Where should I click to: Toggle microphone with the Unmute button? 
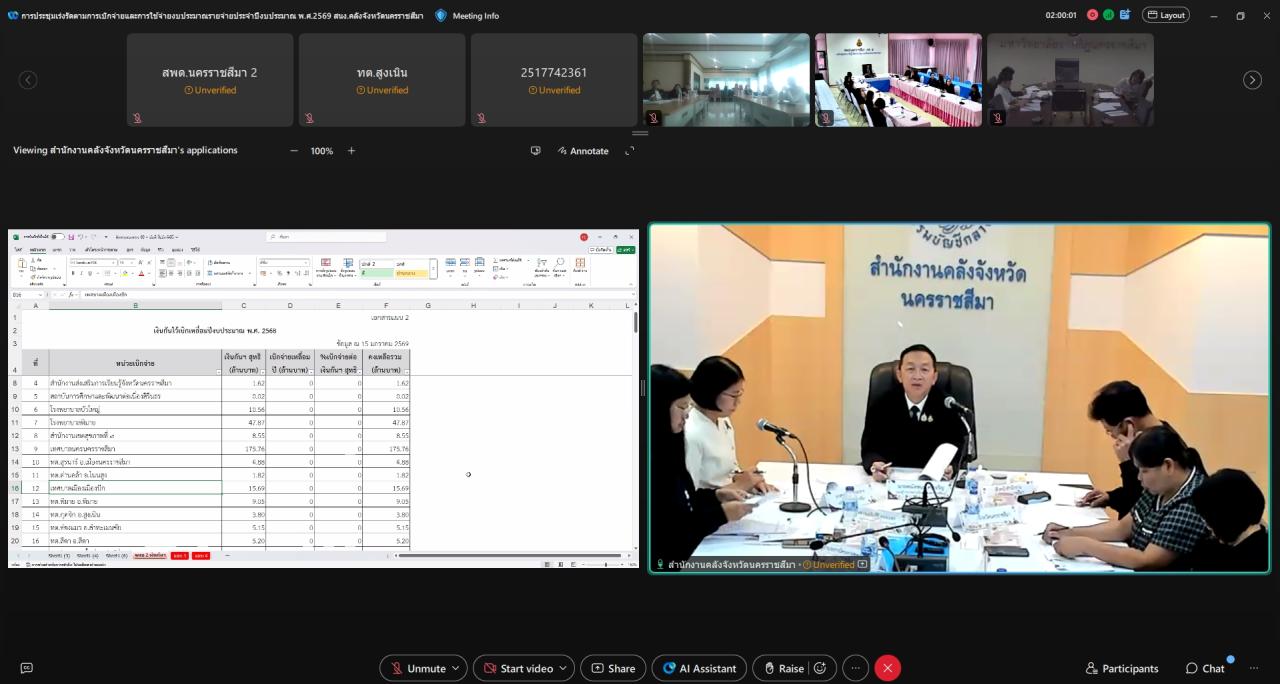tap(416, 668)
